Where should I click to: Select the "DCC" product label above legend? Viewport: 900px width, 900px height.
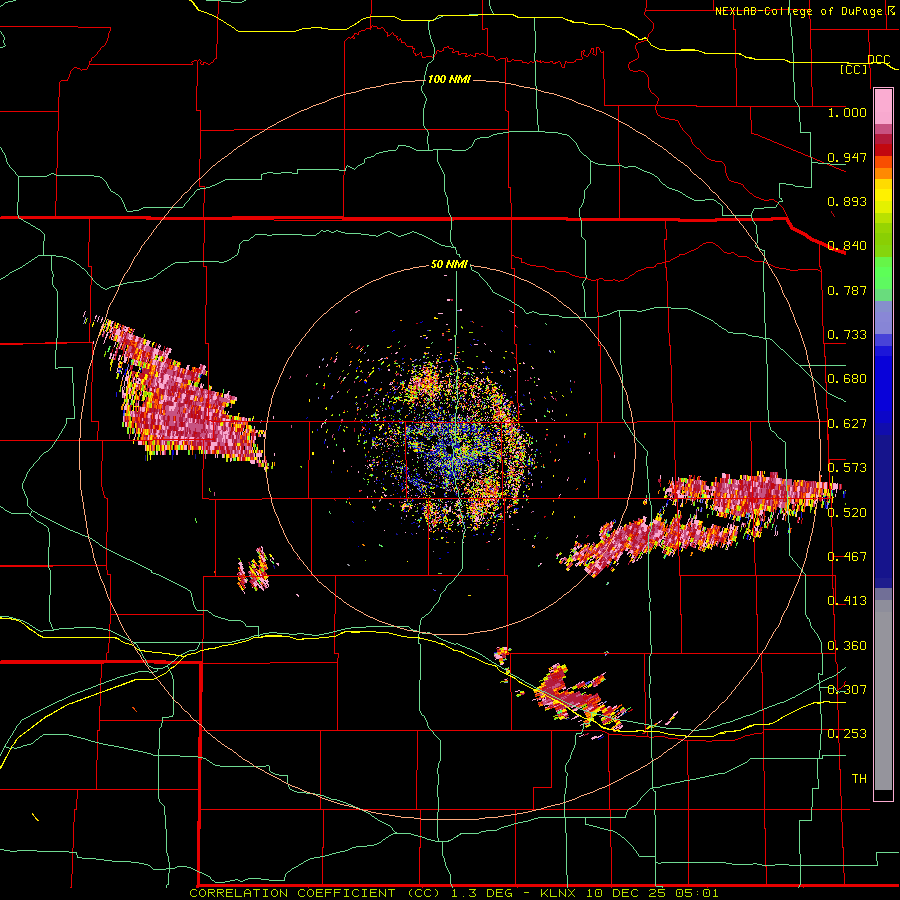coord(878,60)
